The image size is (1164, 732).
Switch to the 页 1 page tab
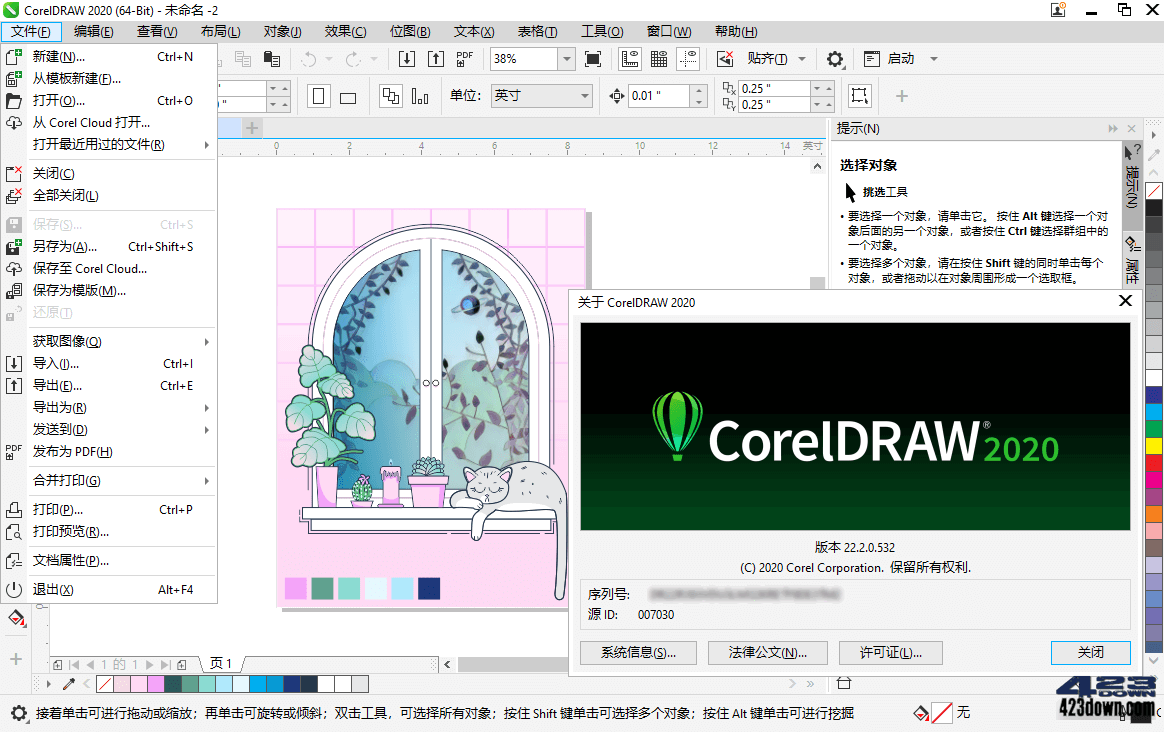(x=221, y=663)
